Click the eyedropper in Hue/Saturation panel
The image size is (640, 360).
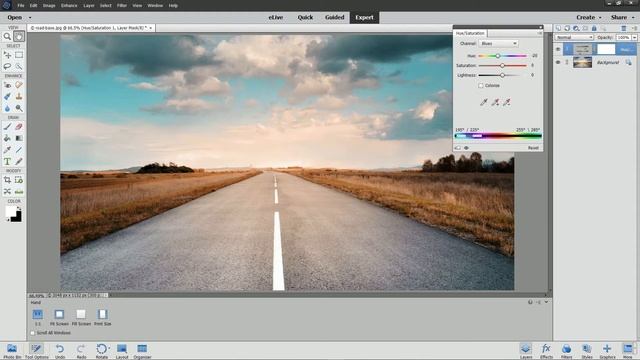click(x=484, y=102)
